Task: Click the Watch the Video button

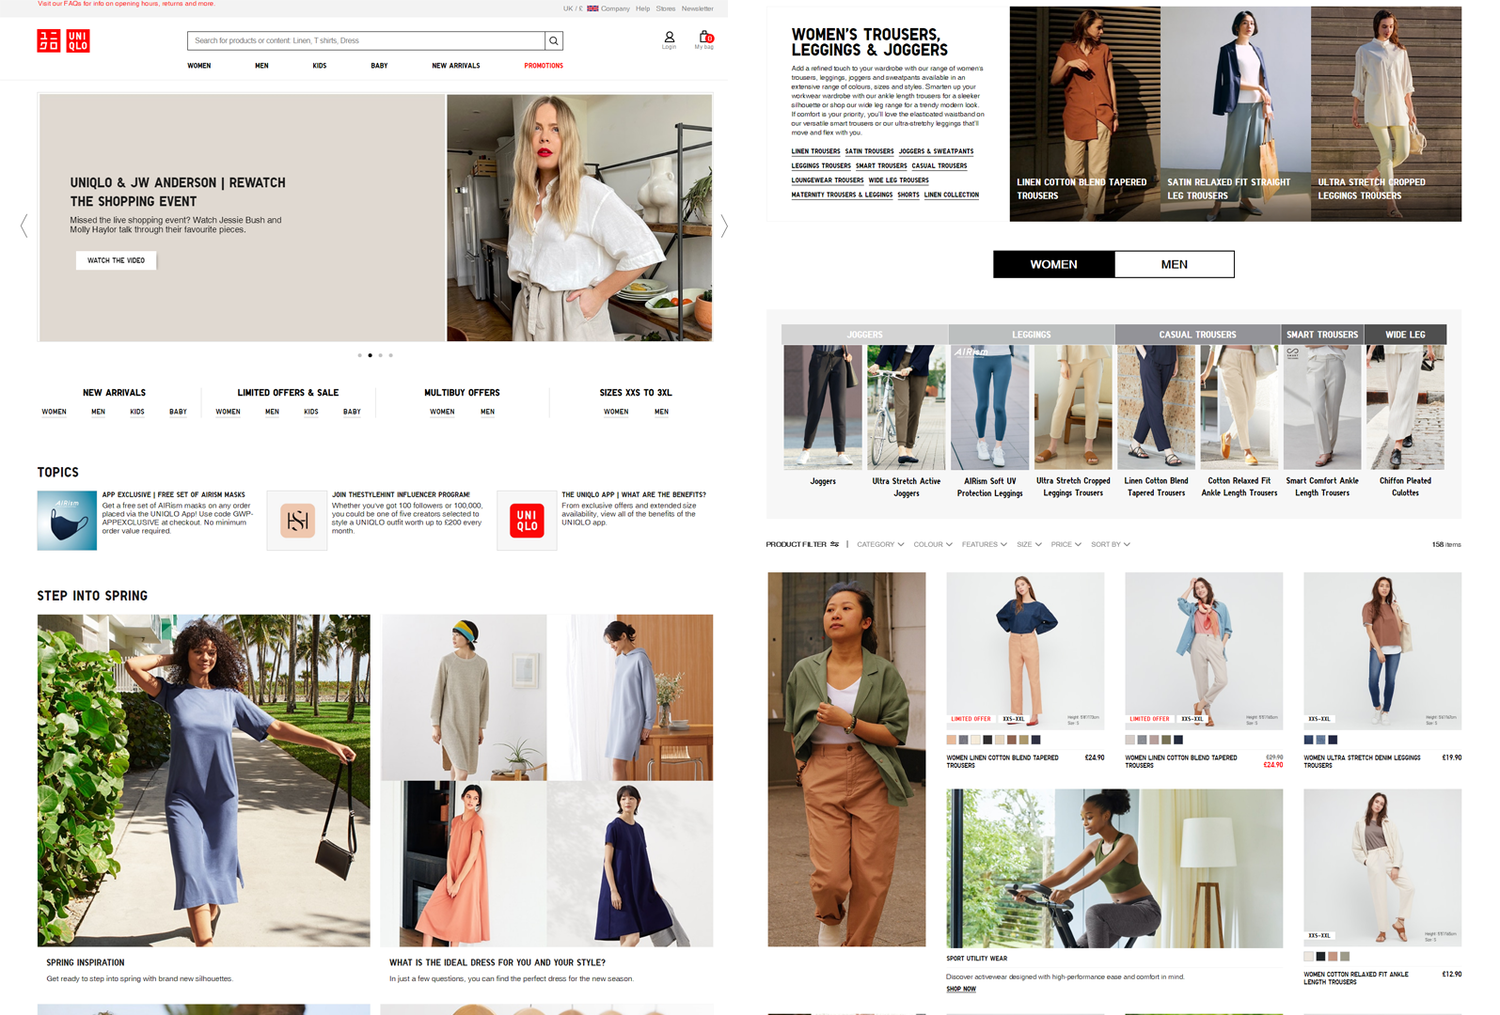Action: (116, 260)
